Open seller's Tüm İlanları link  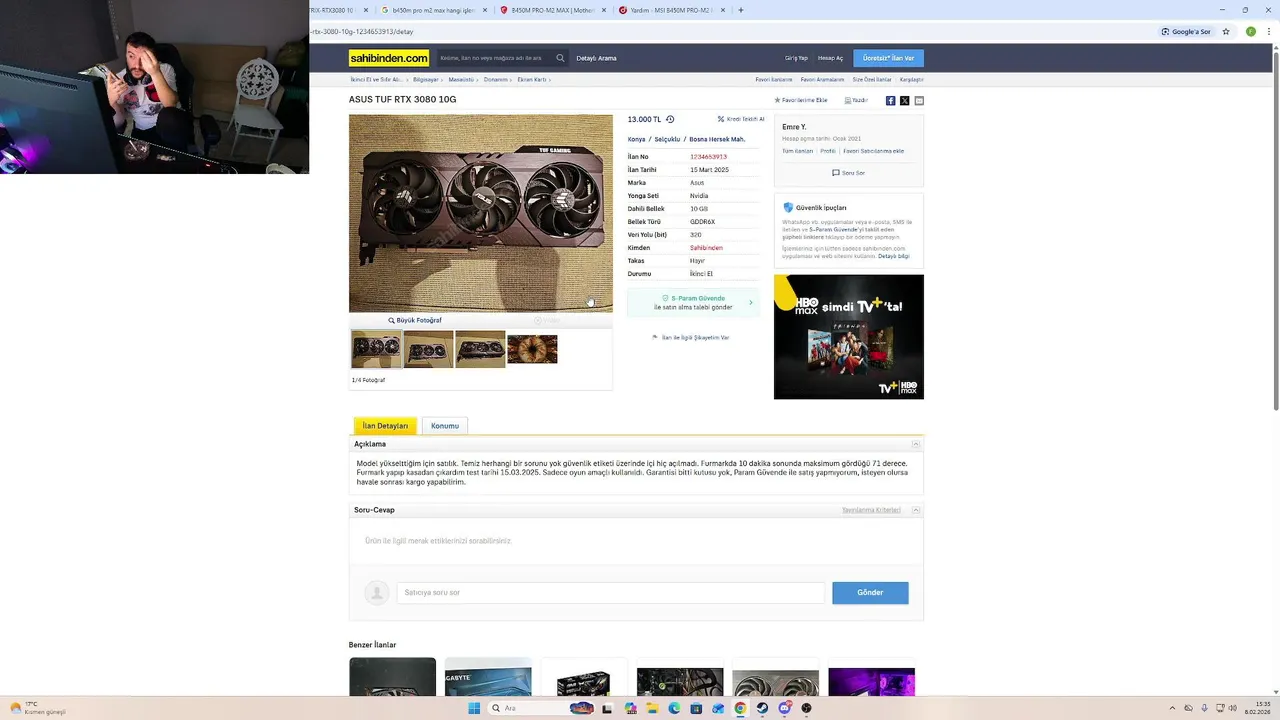(797, 151)
